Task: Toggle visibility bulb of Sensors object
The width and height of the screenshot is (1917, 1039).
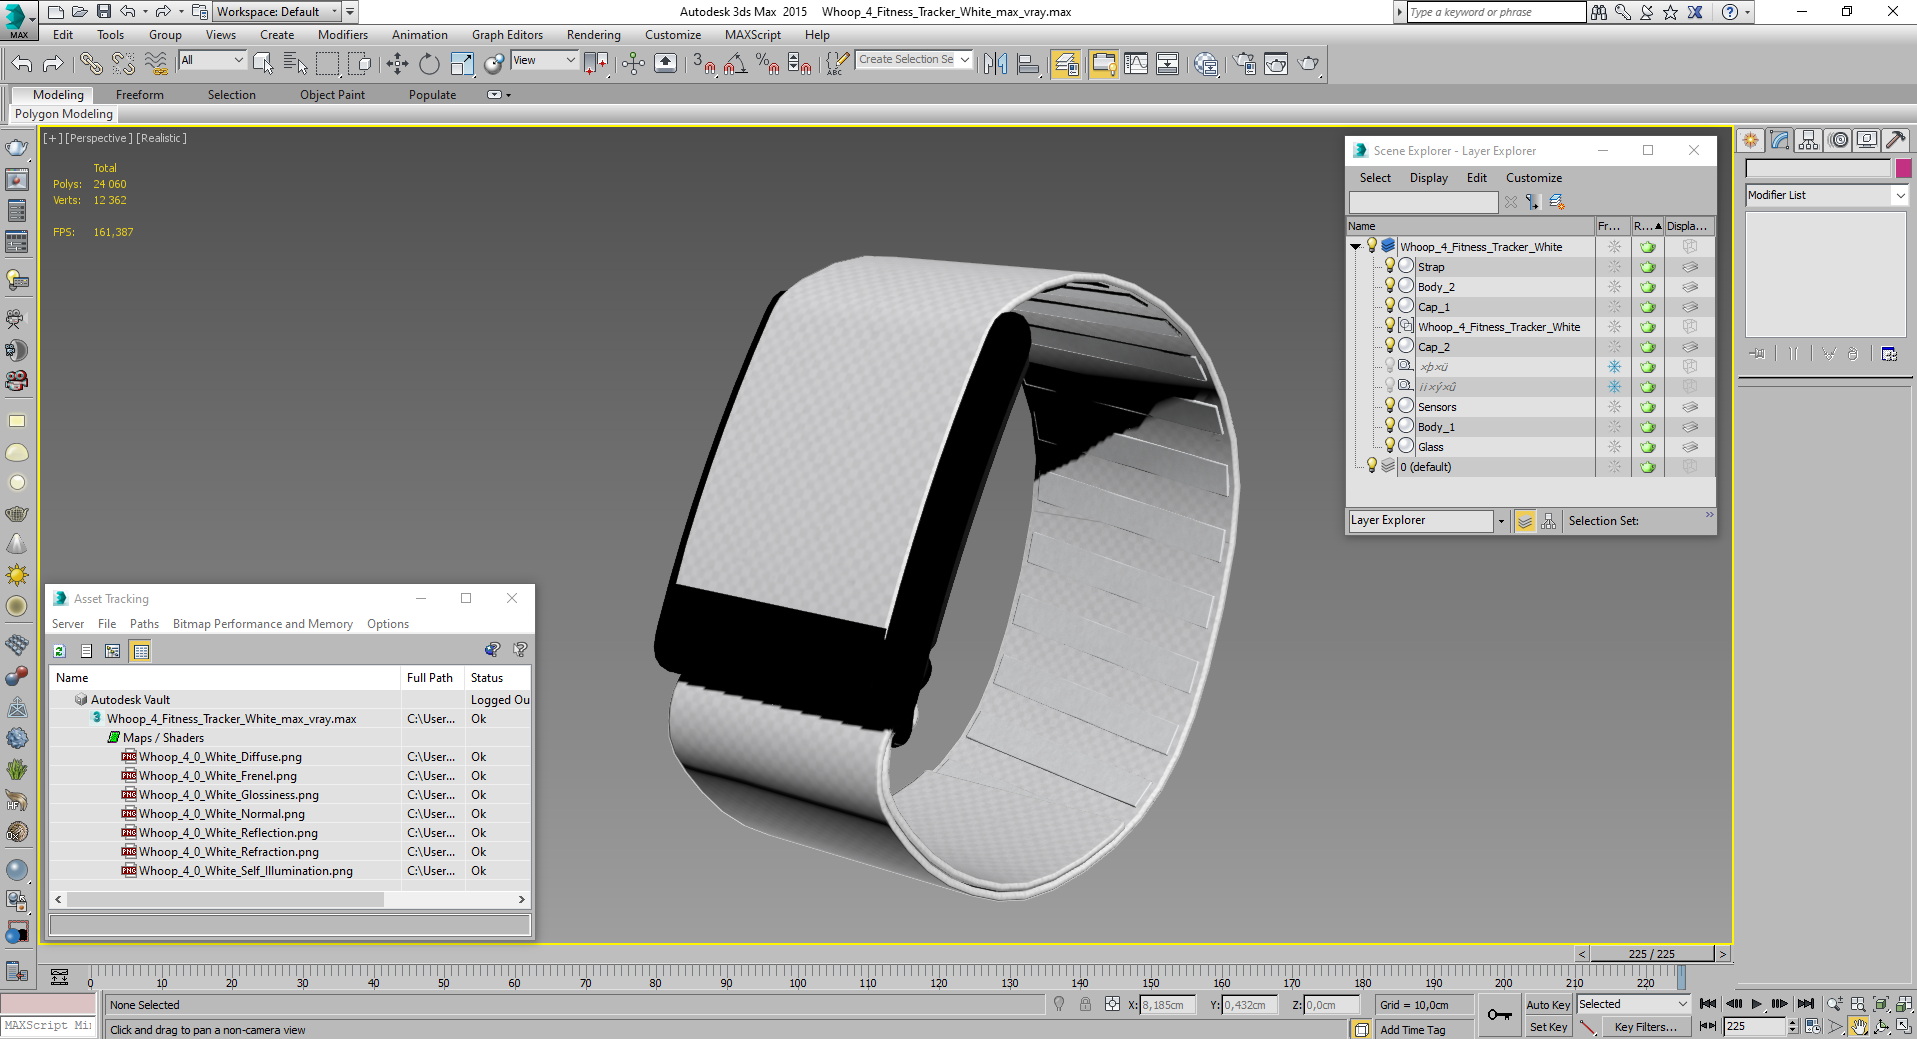Action: (1389, 406)
